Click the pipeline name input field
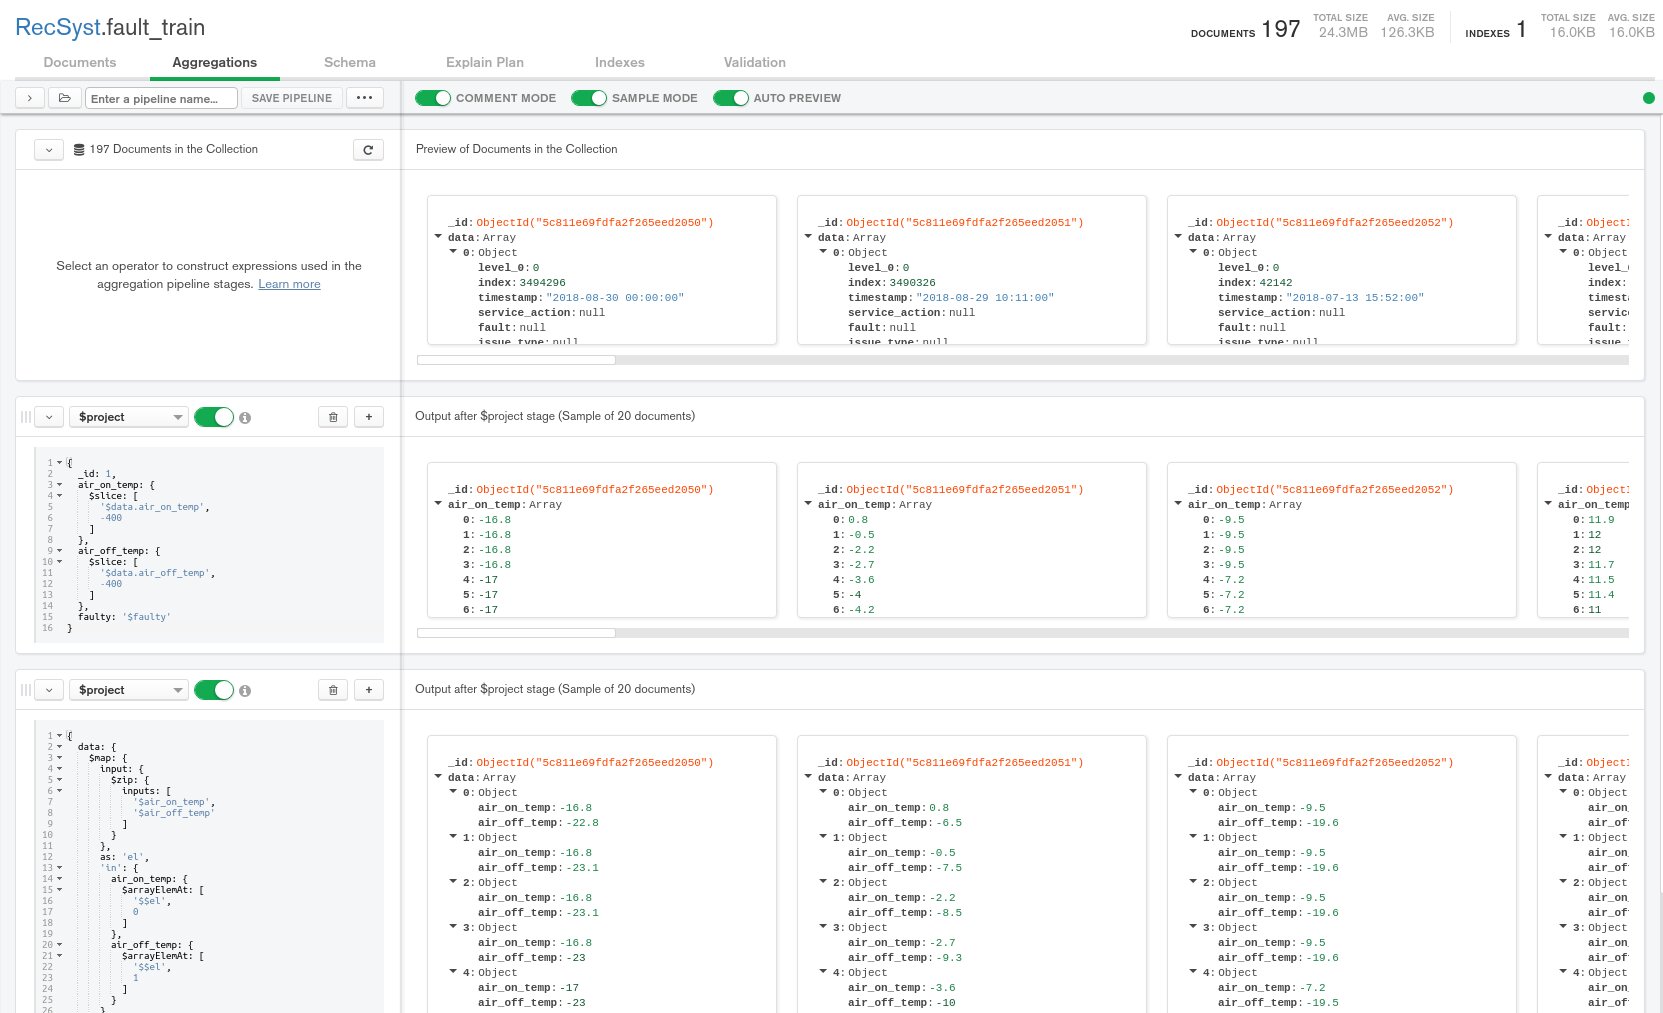 coord(161,98)
